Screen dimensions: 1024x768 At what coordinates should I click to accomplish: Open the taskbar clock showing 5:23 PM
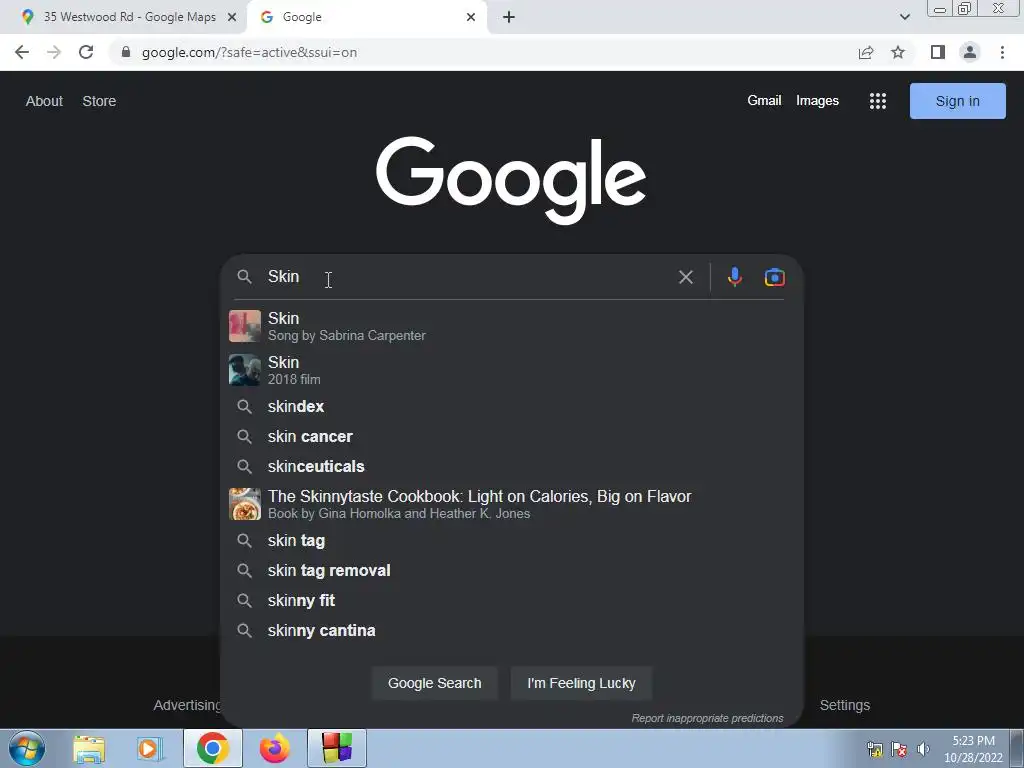click(x=973, y=749)
